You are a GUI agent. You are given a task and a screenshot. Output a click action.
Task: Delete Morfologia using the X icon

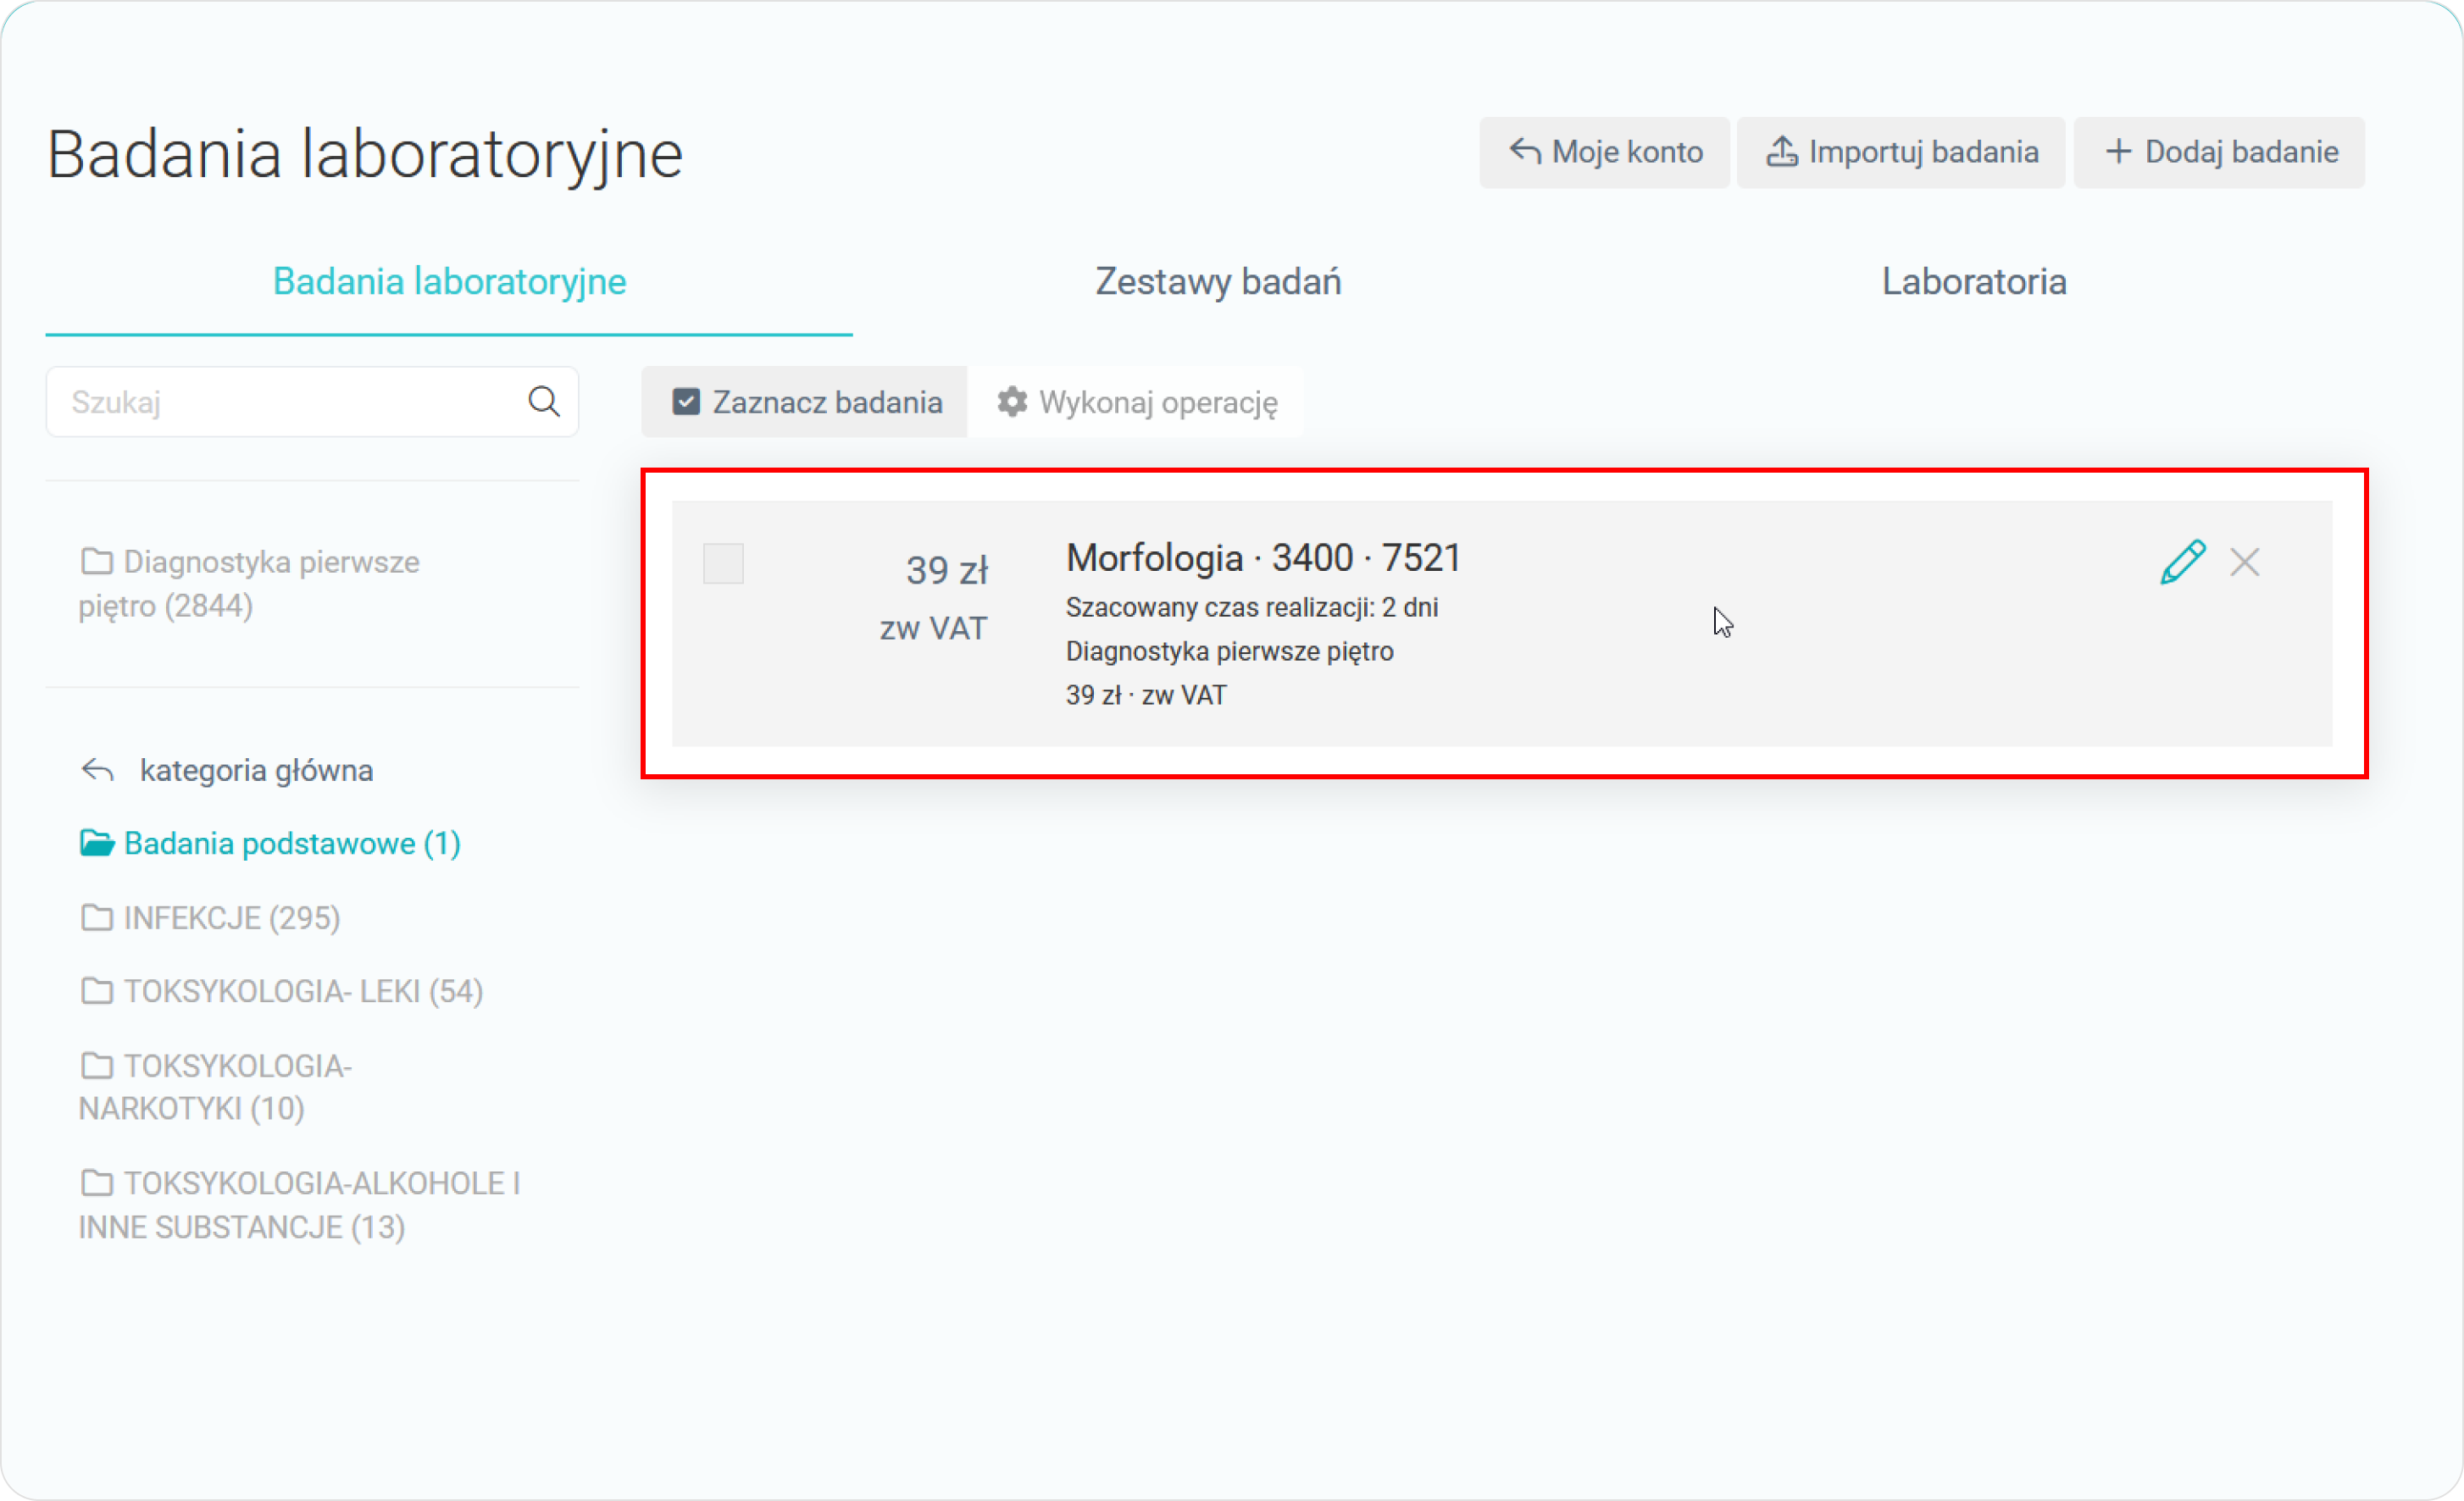click(2245, 562)
